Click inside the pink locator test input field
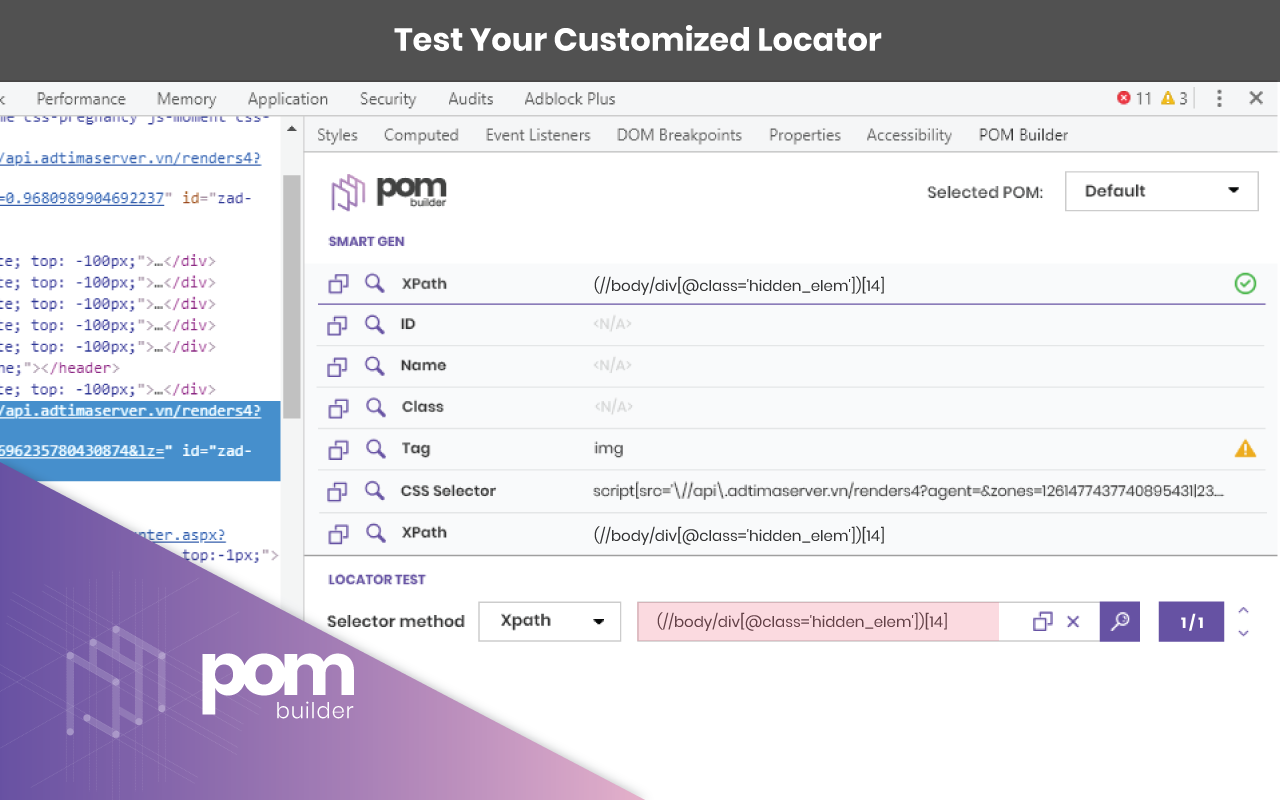This screenshot has width=1280, height=800. pos(820,621)
